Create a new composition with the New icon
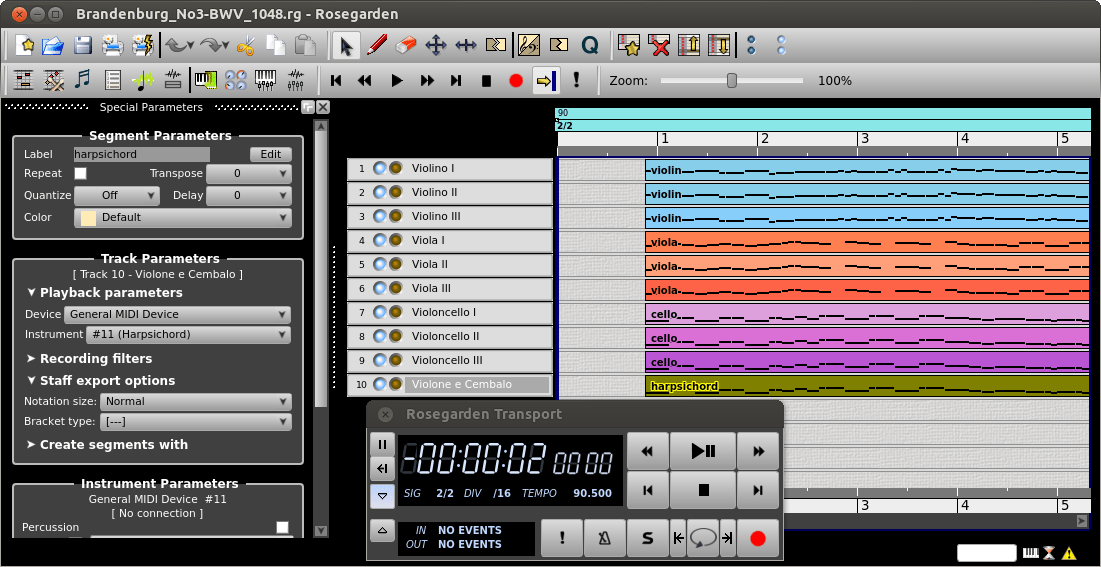The width and height of the screenshot is (1101, 567). [x=26, y=46]
